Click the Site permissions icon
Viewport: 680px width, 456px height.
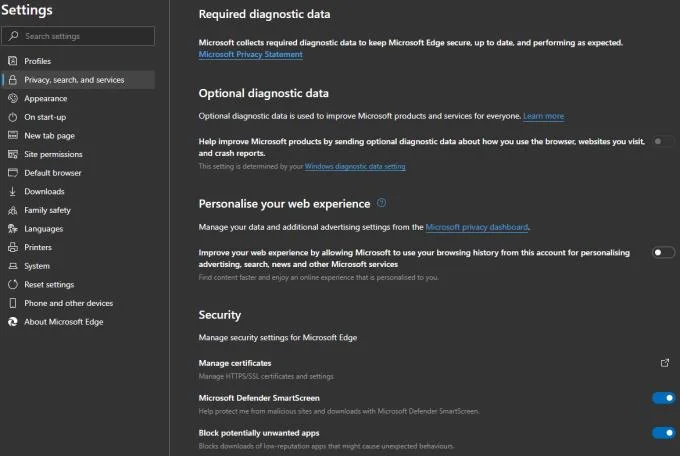click(x=13, y=154)
